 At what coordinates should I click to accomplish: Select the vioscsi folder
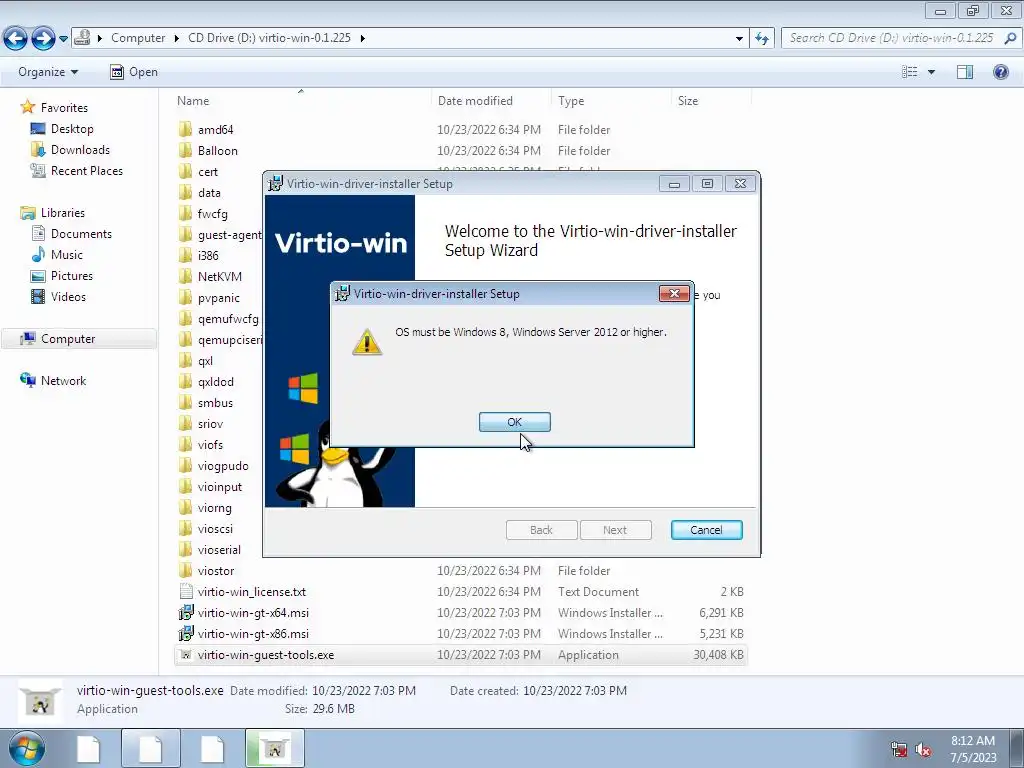215,528
